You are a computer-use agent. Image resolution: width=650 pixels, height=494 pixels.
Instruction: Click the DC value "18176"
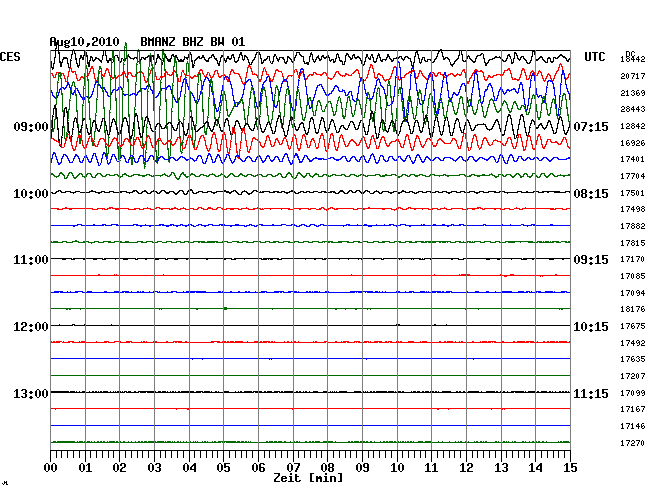pyautogui.click(x=633, y=309)
